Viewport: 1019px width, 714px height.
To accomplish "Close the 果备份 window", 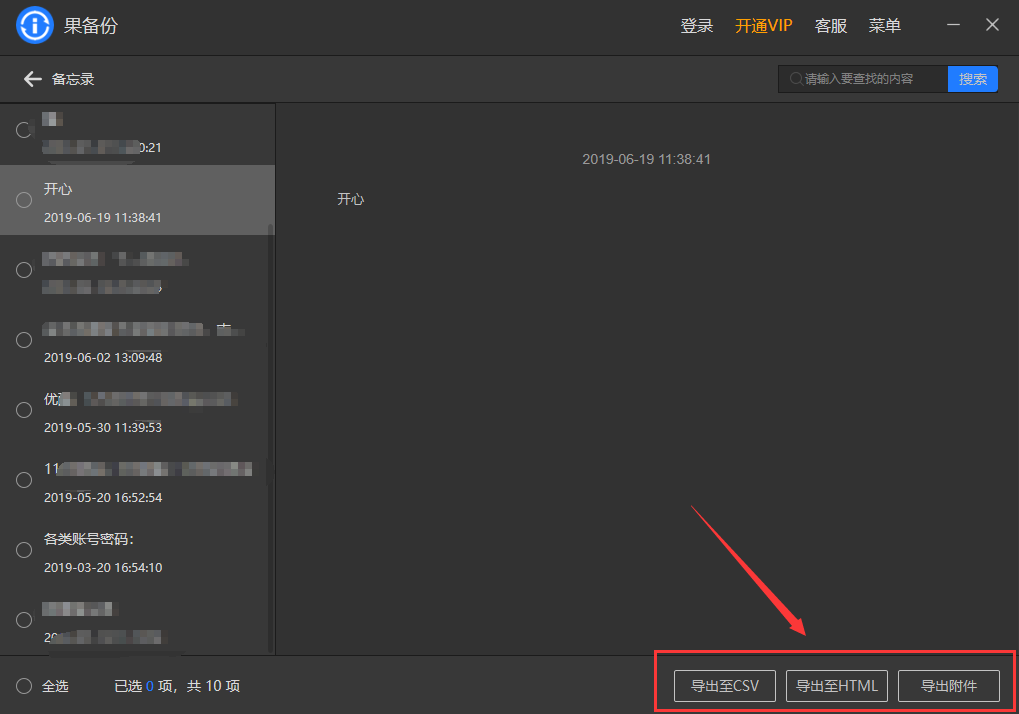I will (992, 25).
